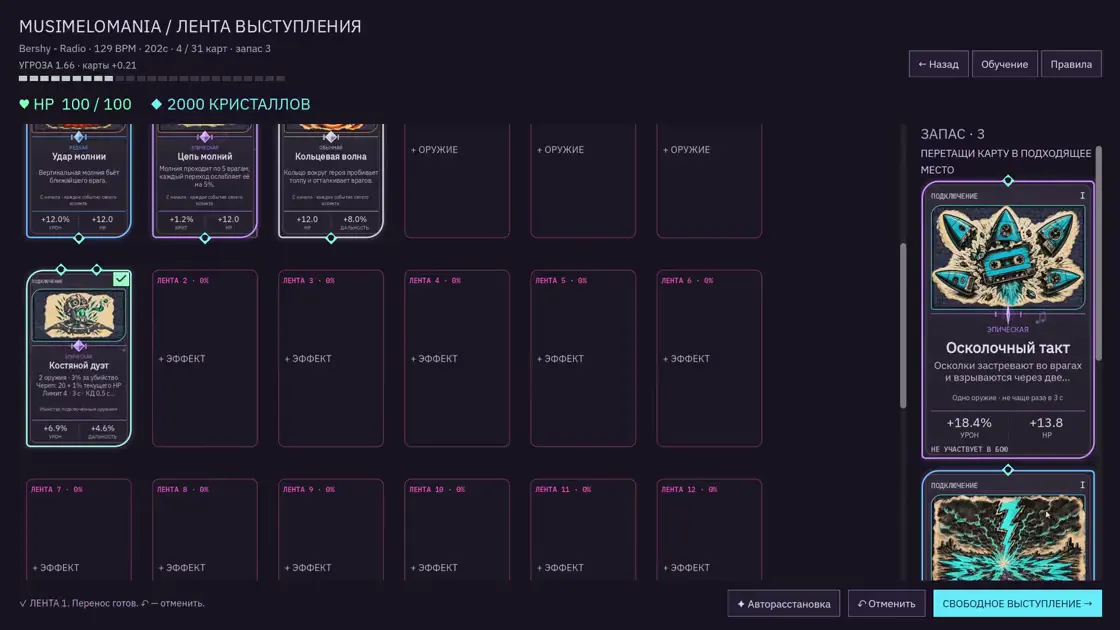
Task: Click the main board vertical scrollbar
Action: 903,326
